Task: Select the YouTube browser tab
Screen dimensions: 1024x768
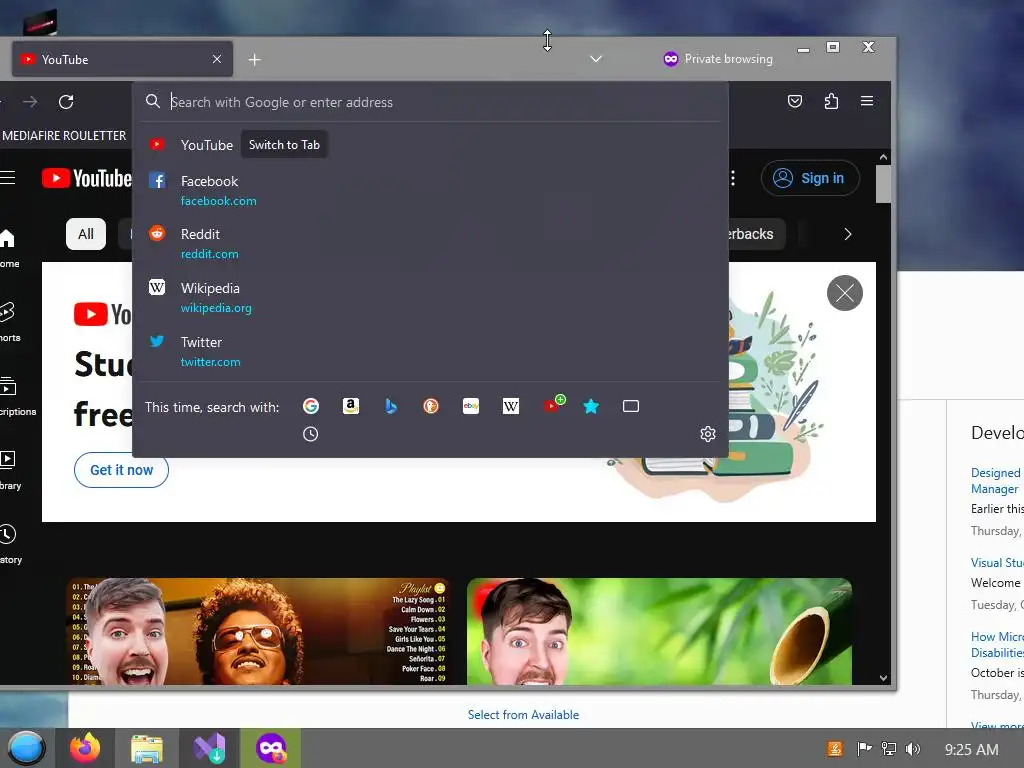Action: click(x=122, y=59)
